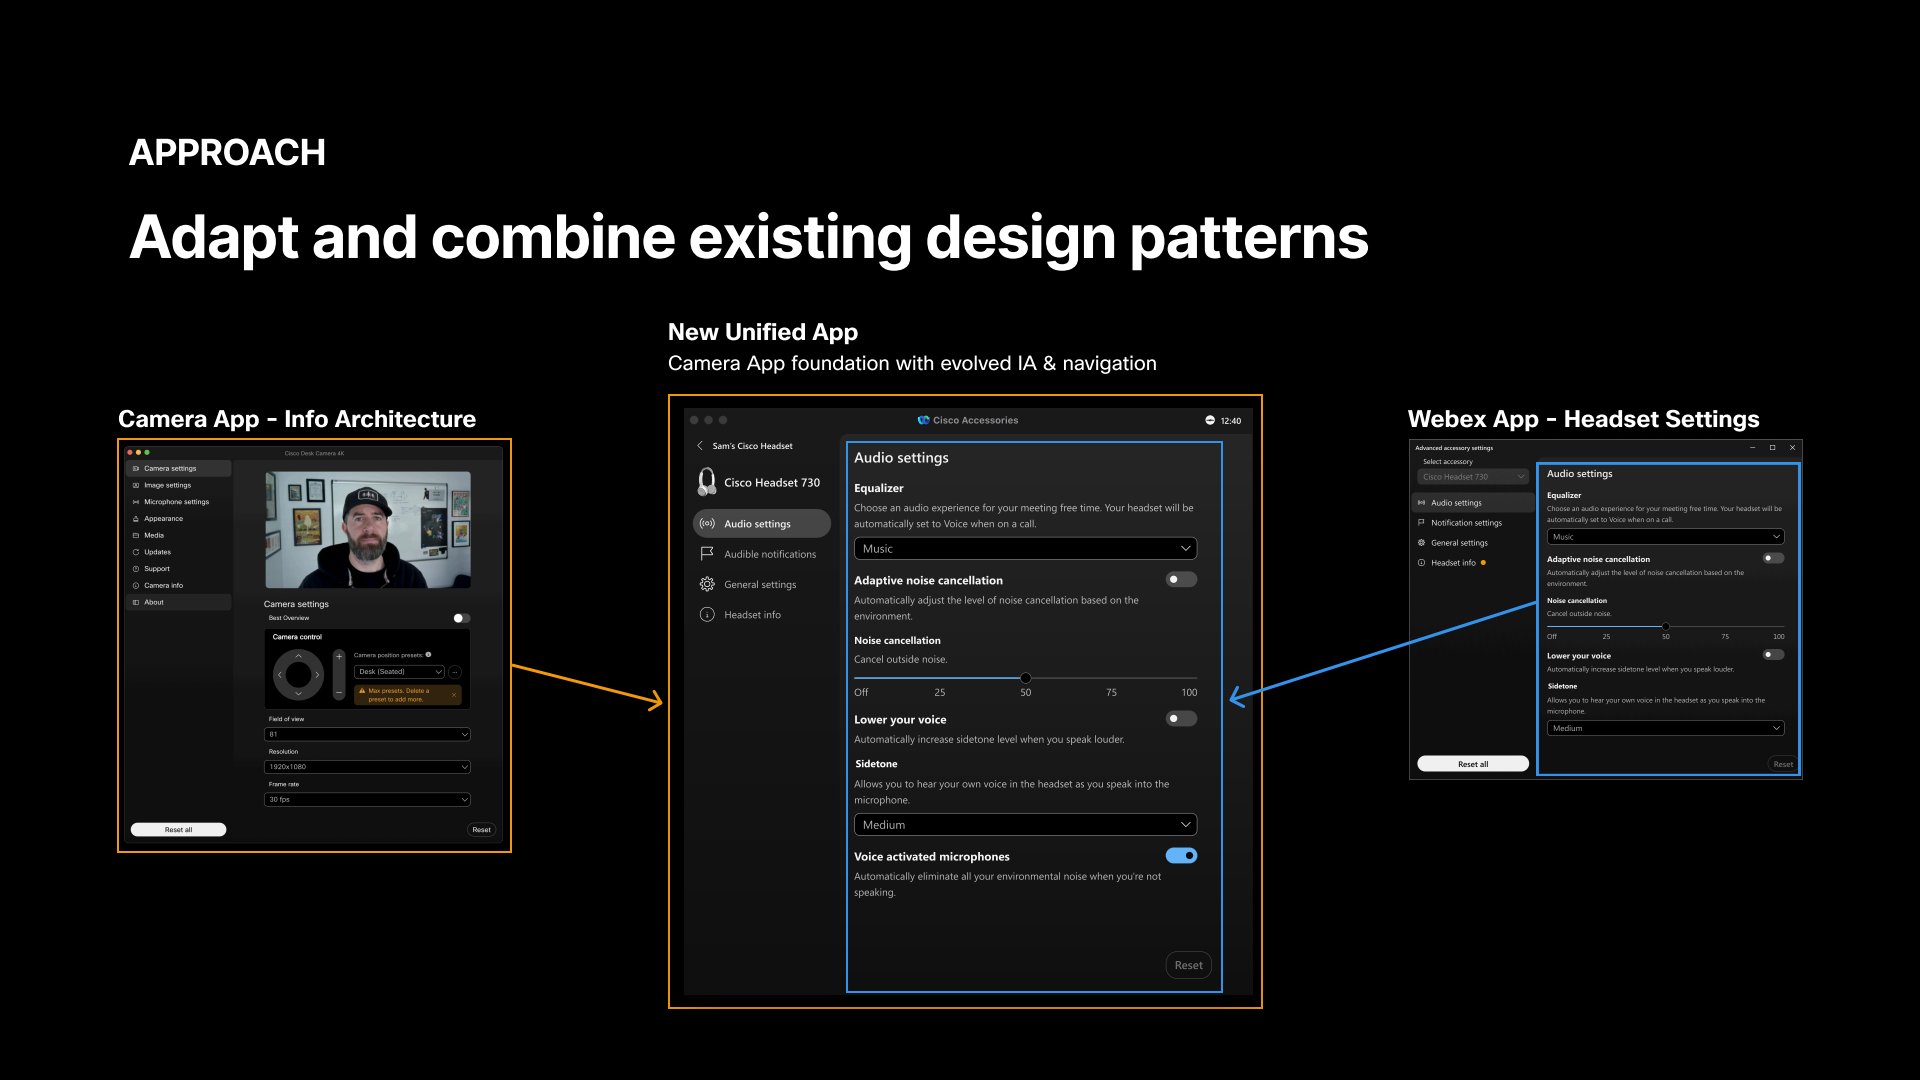Image resolution: width=1920 pixels, height=1080 pixels.
Task: Click back arrow beside Sam's Cisco Headset
Action: (x=700, y=446)
